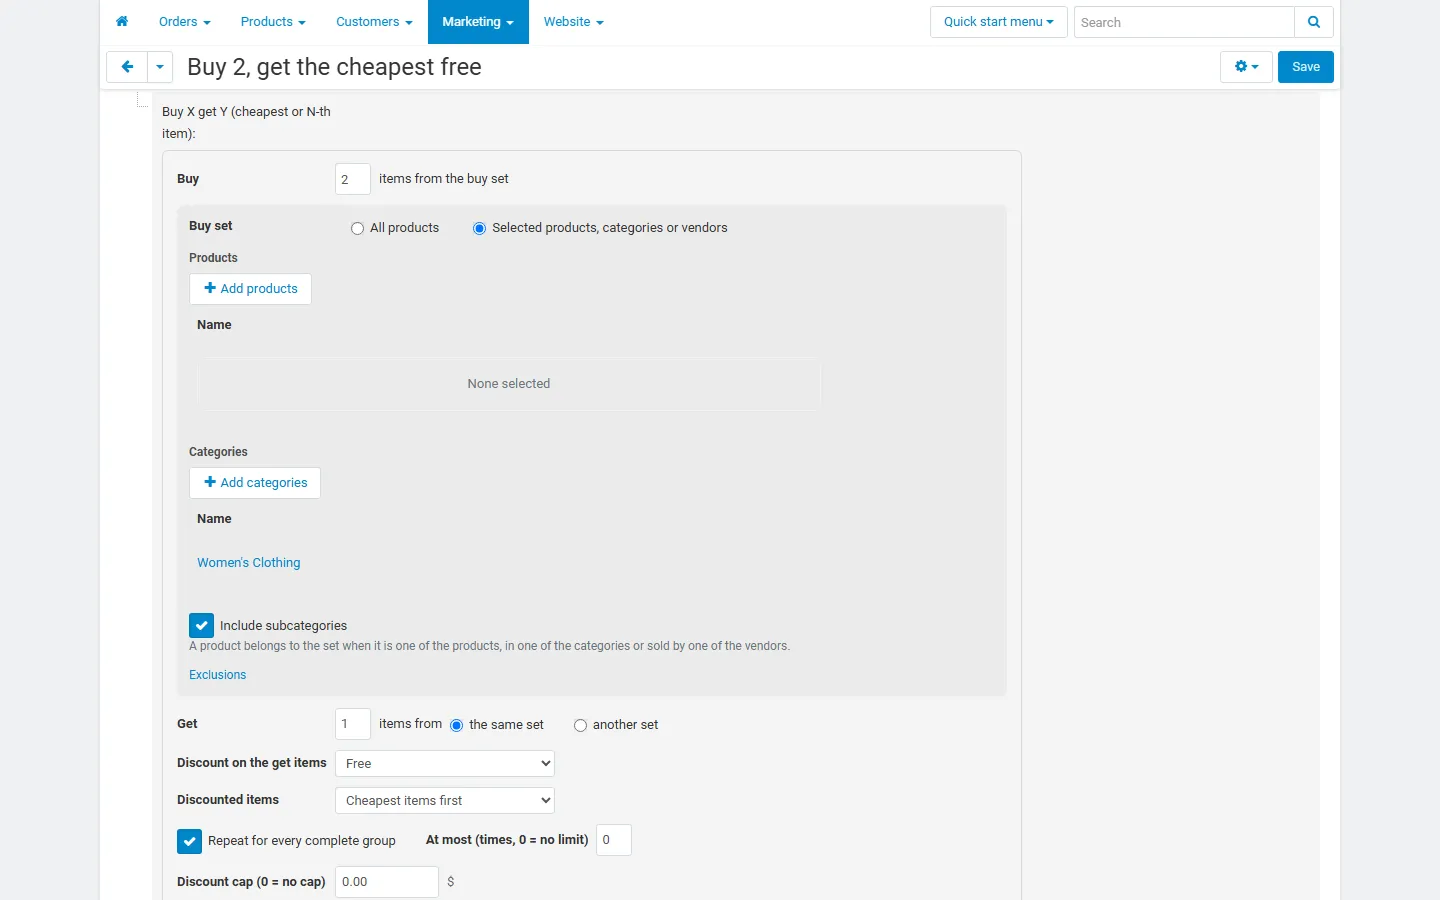This screenshot has width=1440, height=900.
Task: Click the Get quantity field
Action: pos(353,724)
